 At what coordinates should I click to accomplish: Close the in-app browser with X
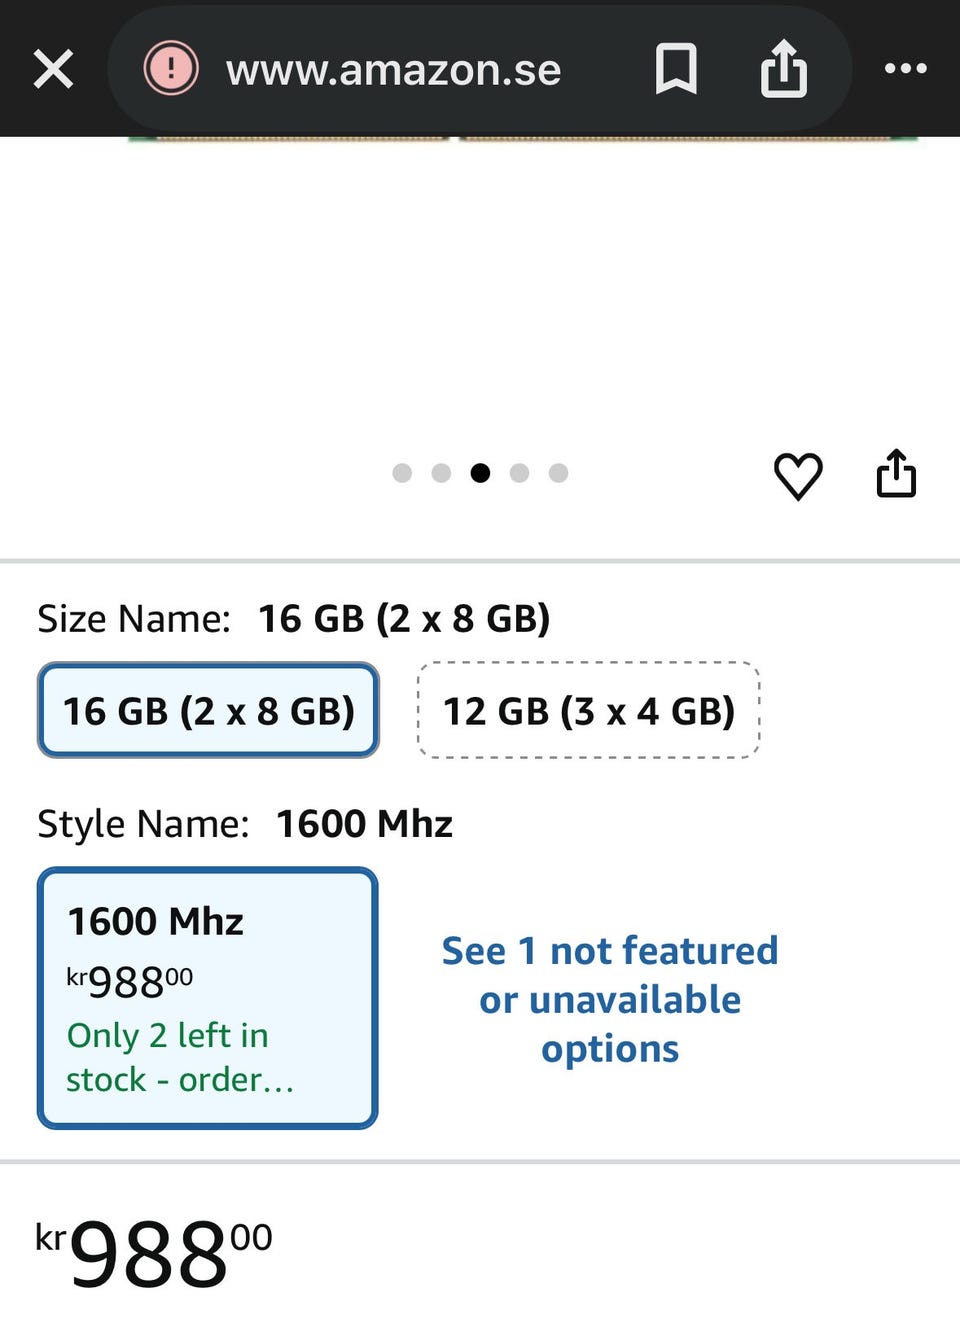(x=53, y=70)
